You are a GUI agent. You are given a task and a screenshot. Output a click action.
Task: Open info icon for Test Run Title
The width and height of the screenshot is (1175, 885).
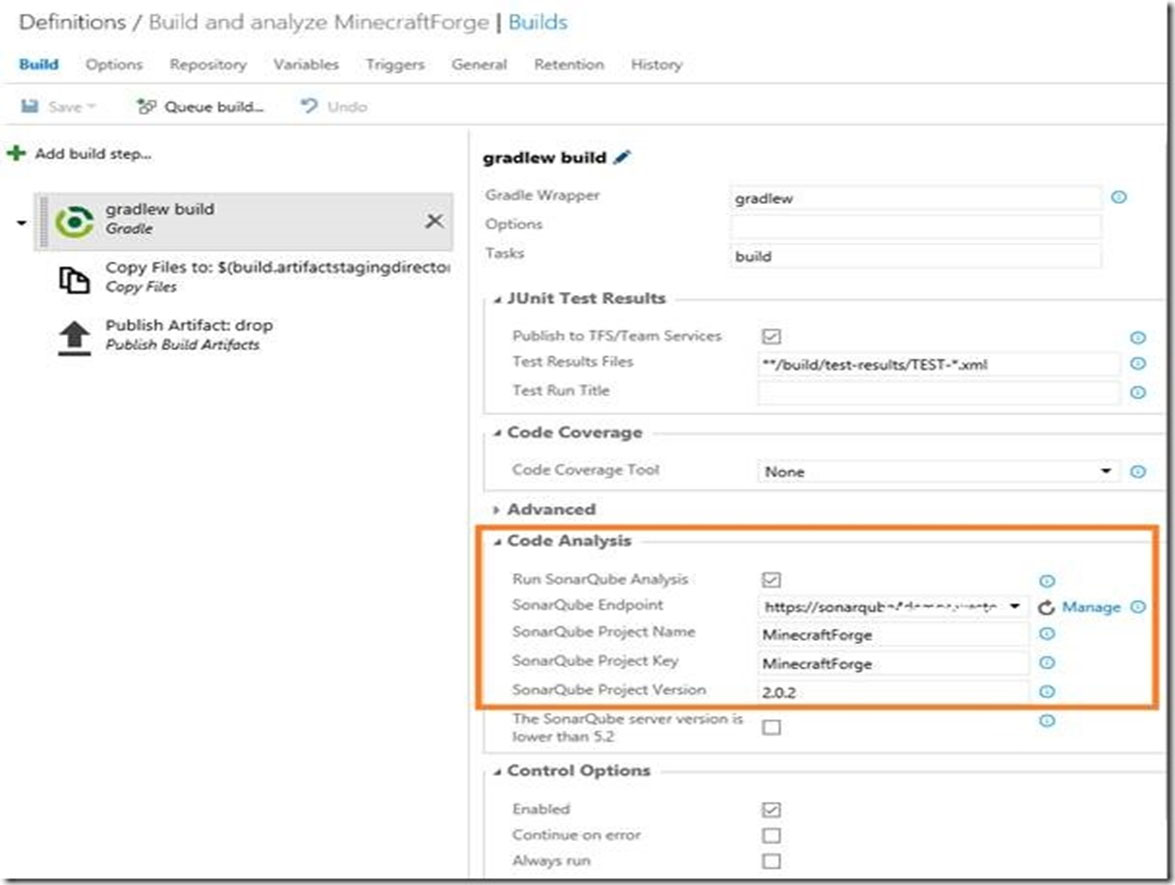(x=1138, y=392)
